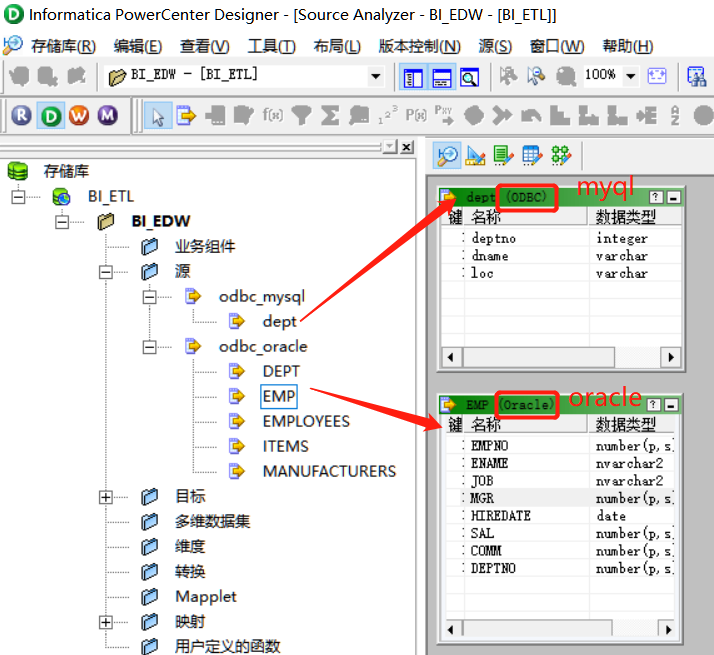Viewport: 714px width, 655px height.
Task: Select the dept source under odbc_mysql
Action: pyautogui.click(x=279, y=322)
